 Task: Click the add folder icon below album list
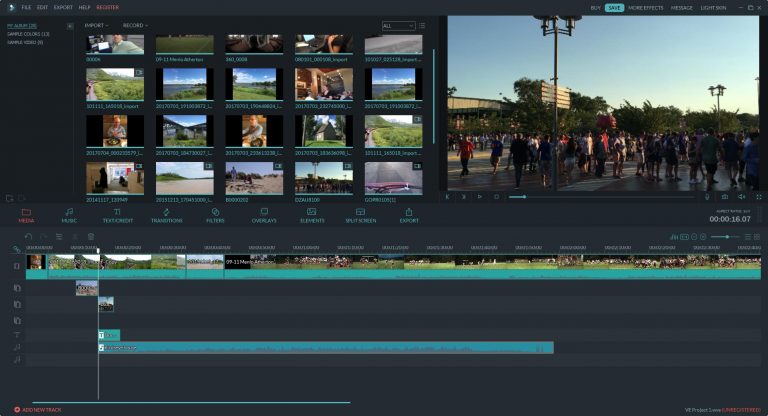tap(9, 198)
